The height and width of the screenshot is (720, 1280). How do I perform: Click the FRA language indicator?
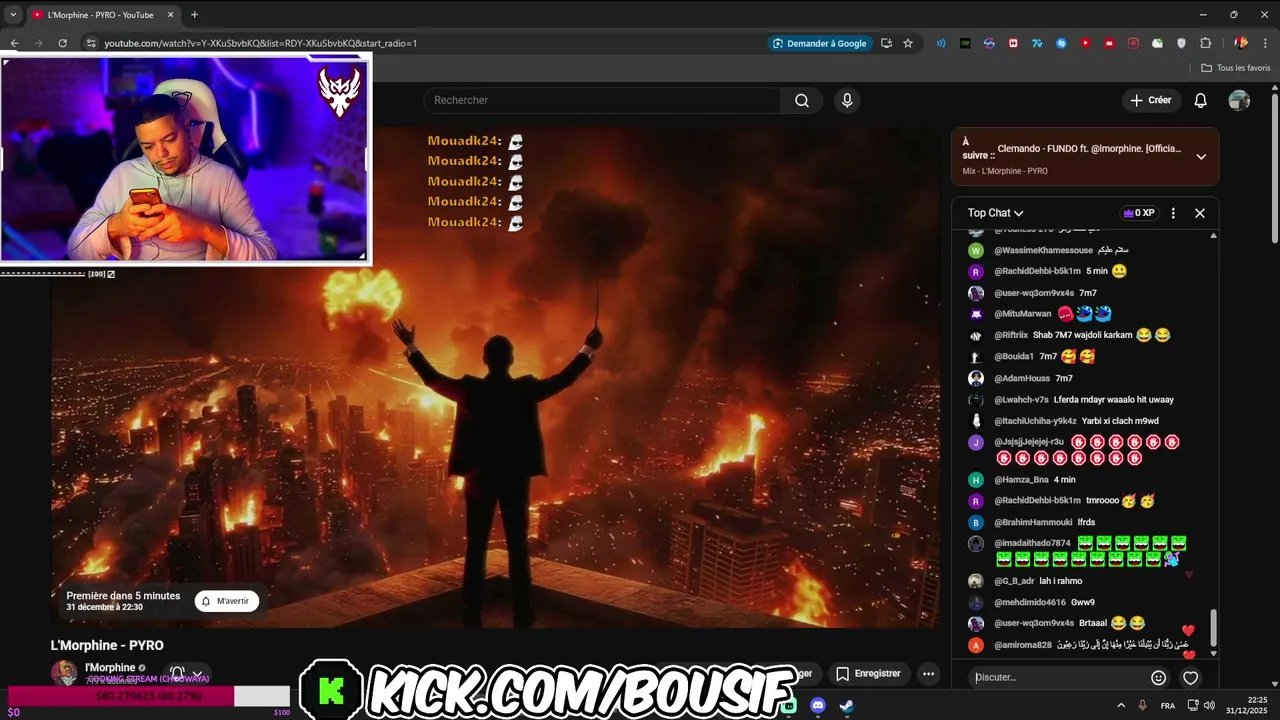click(x=1168, y=706)
